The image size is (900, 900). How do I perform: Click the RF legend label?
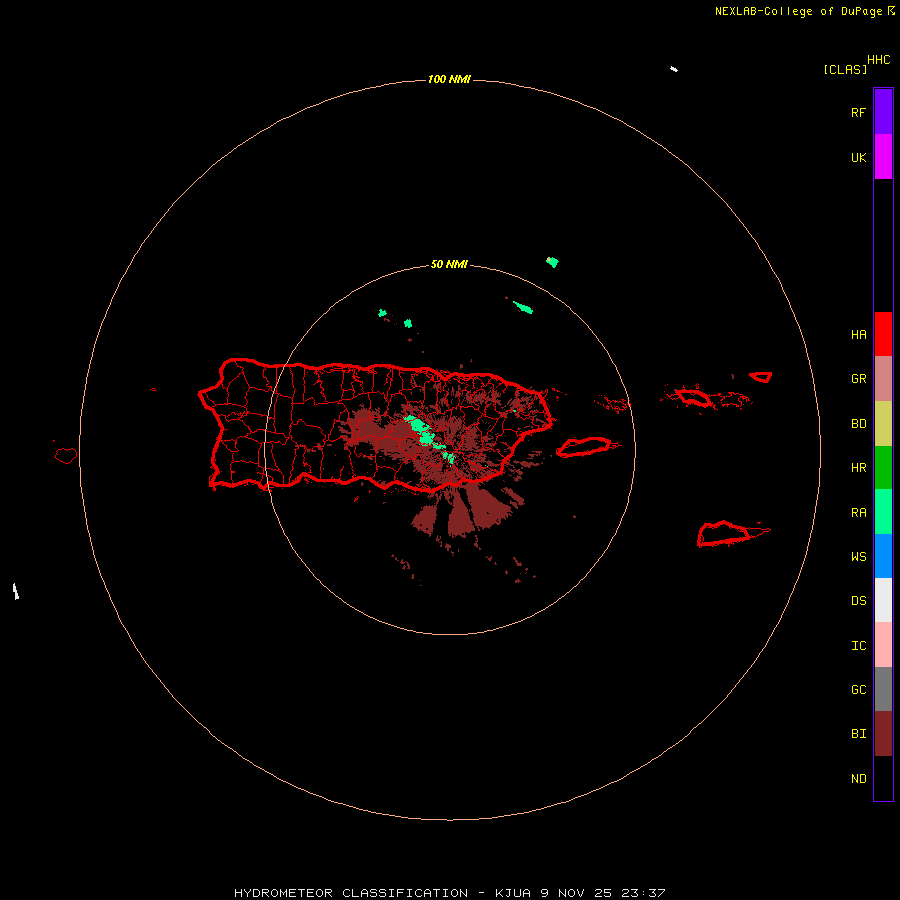point(858,112)
